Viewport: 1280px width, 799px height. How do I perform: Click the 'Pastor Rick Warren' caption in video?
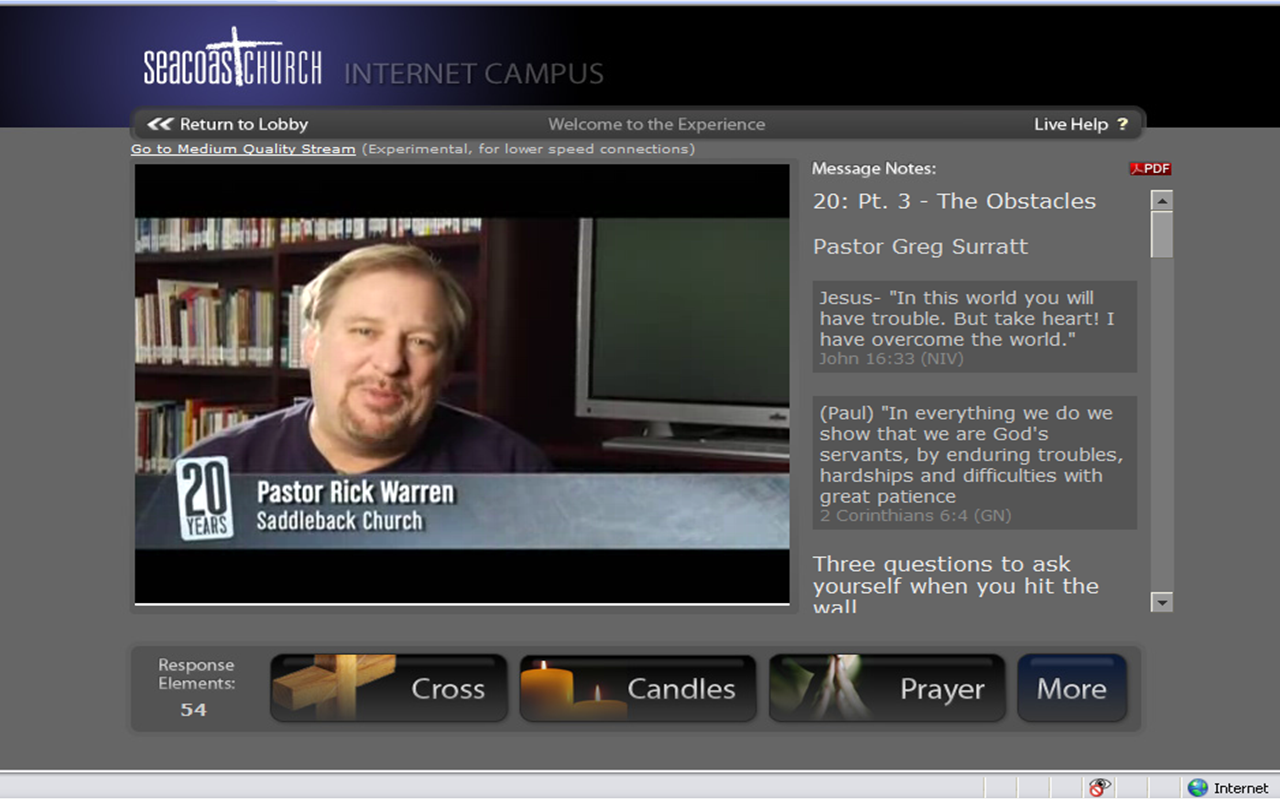(355, 492)
